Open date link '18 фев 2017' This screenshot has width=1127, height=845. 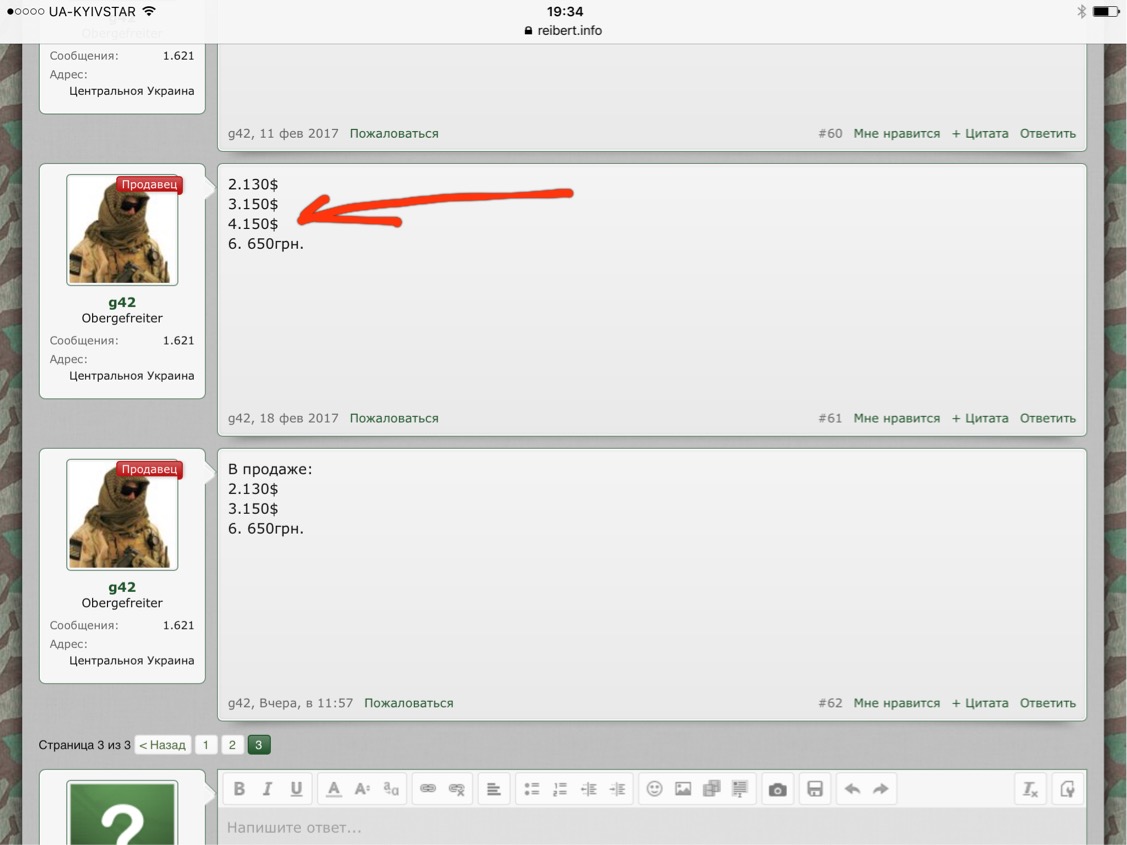click(x=299, y=418)
